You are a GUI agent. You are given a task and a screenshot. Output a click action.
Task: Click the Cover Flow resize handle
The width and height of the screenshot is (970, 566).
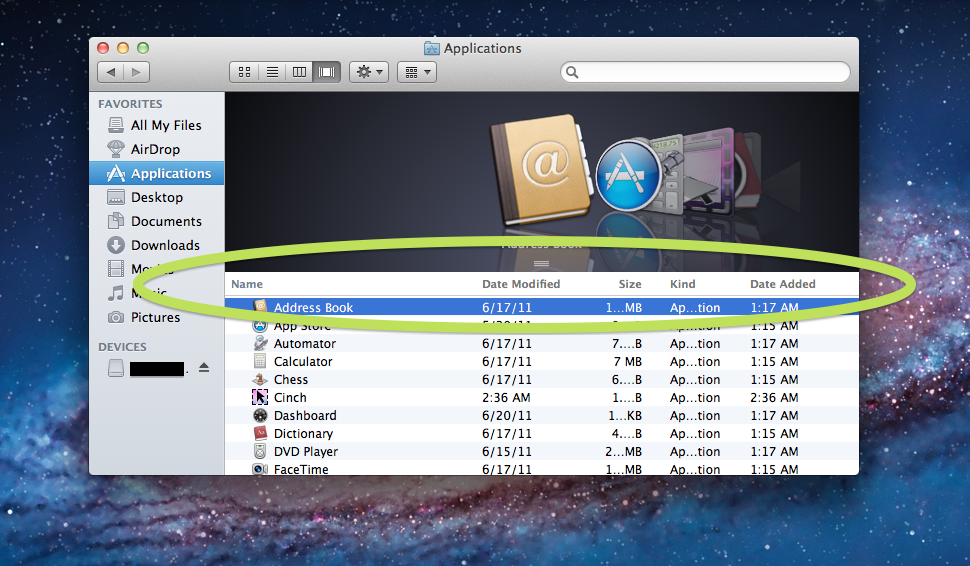pos(541,264)
